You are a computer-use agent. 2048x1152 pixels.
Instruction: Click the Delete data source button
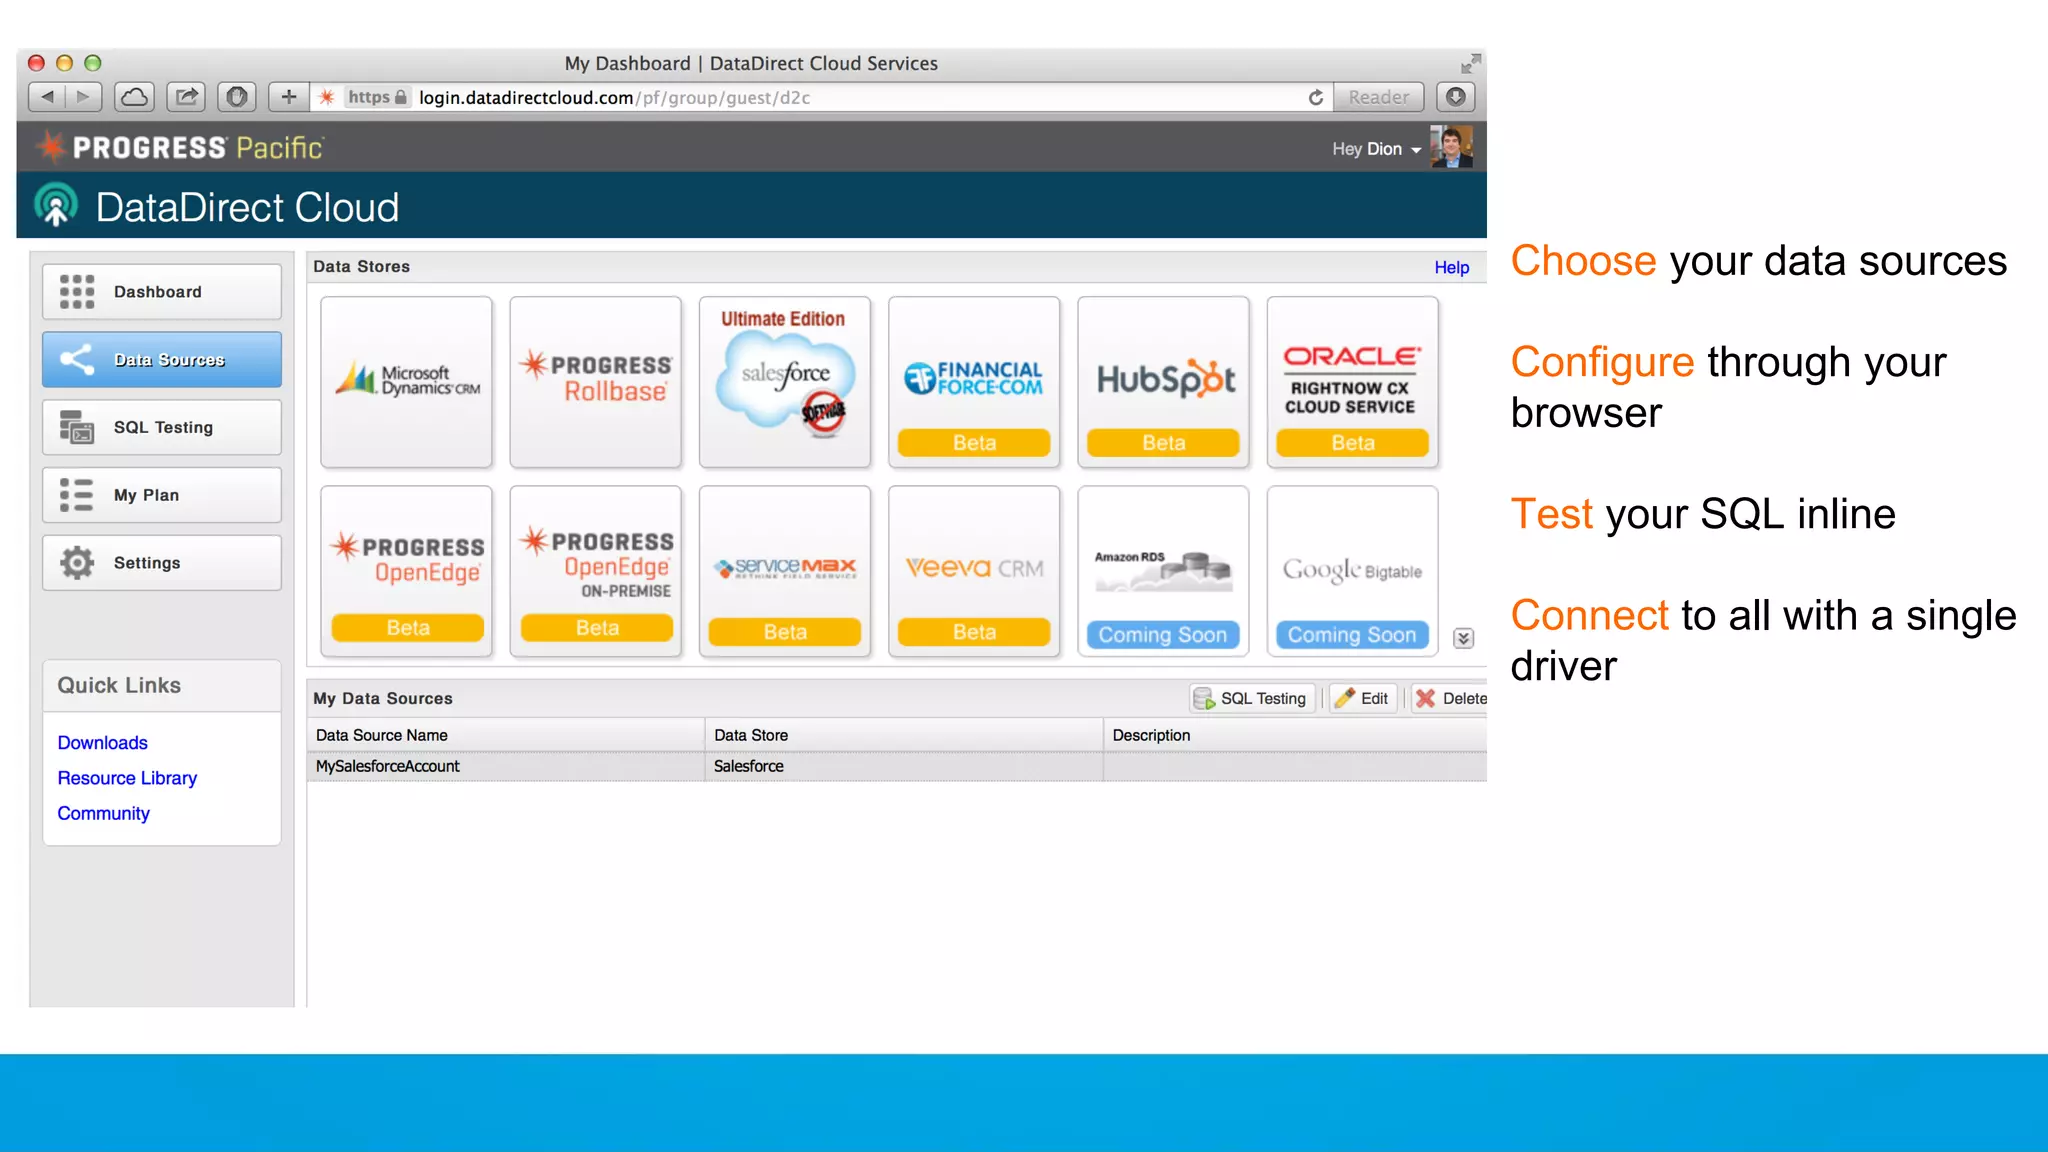pos(1451,698)
